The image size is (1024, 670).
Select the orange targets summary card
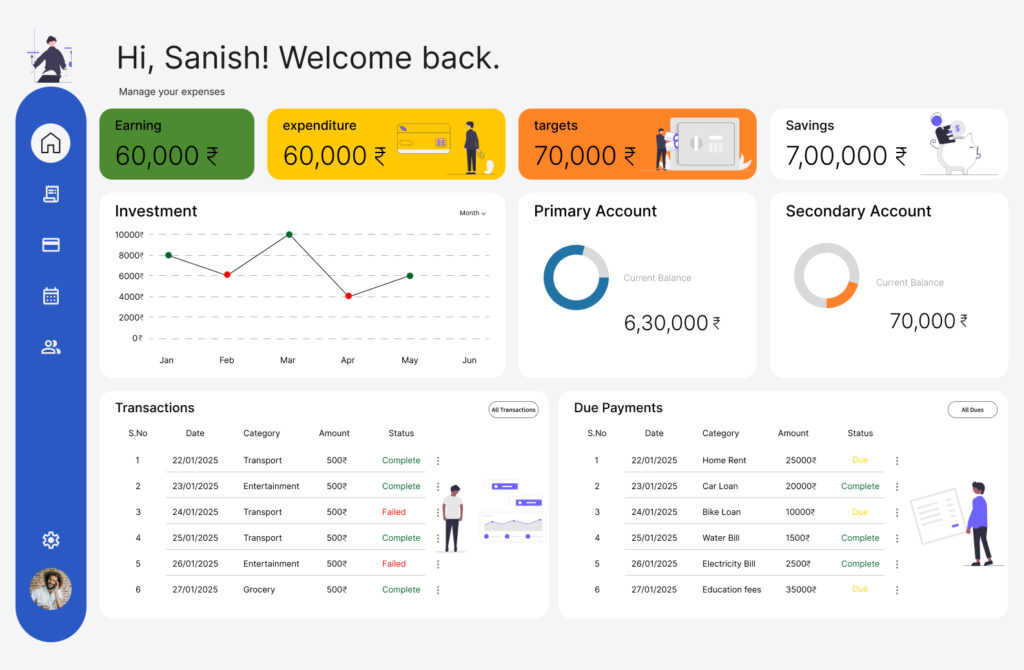point(637,144)
